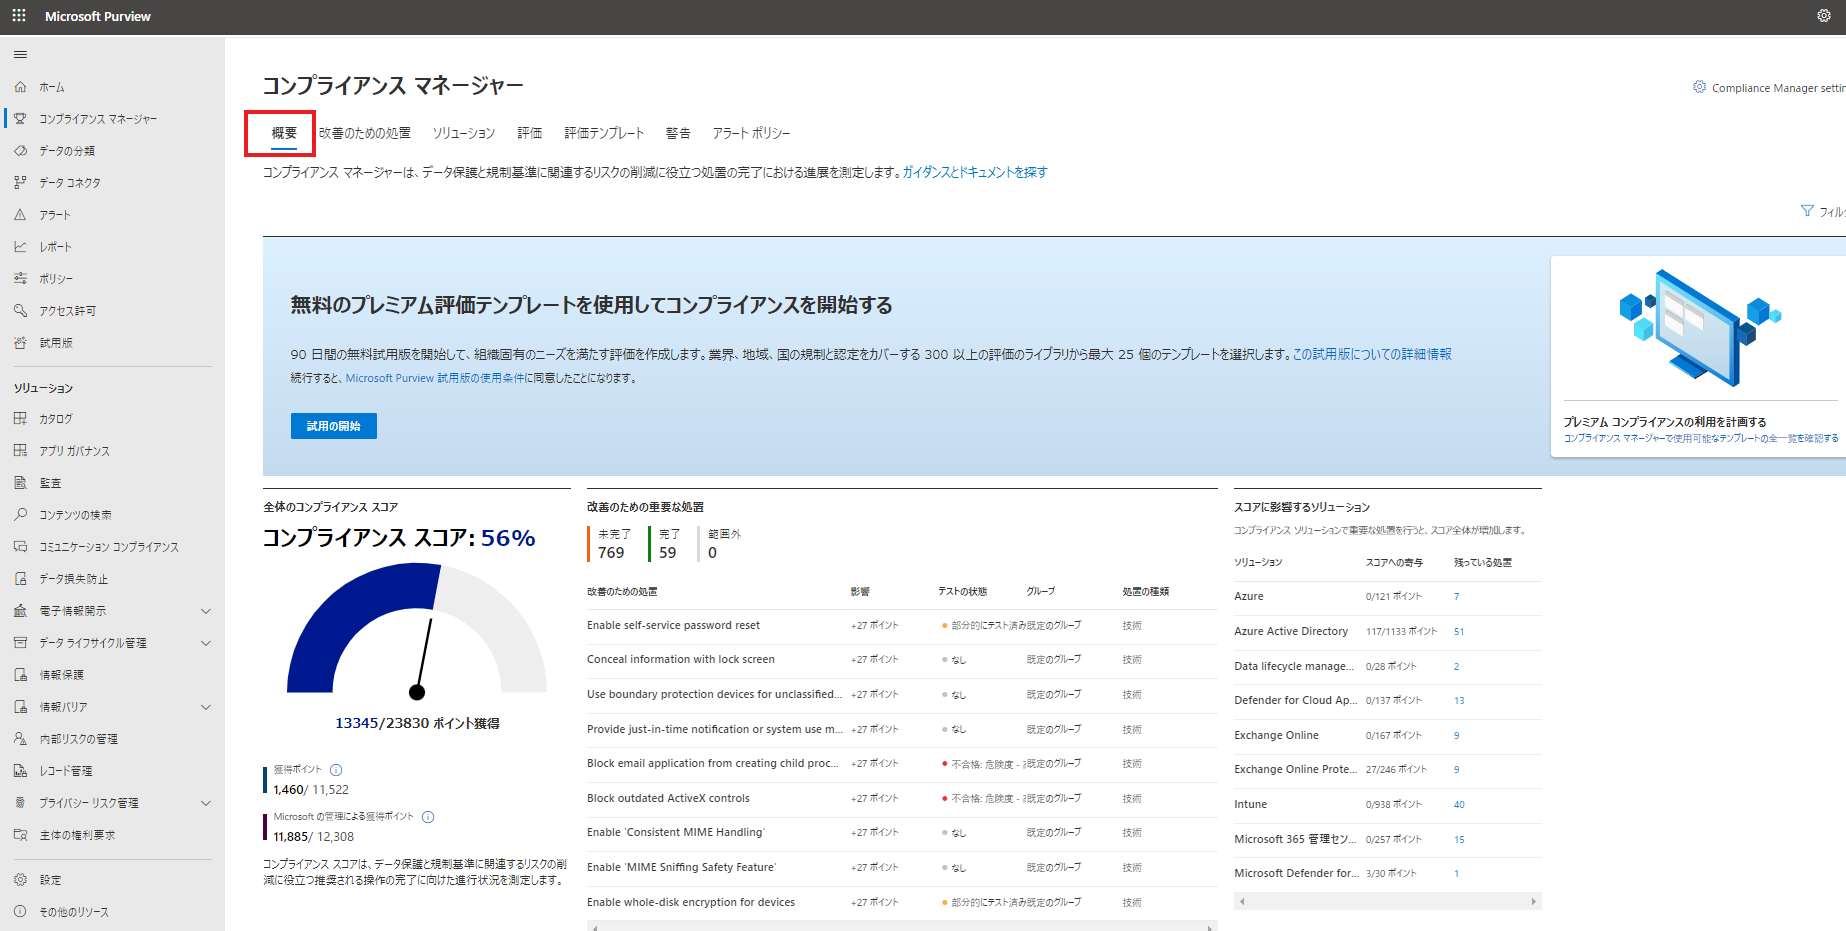Click the データ コネクタ icon
Image resolution: width=1846 pixels, height=931 pixels.
click(20, 183)
